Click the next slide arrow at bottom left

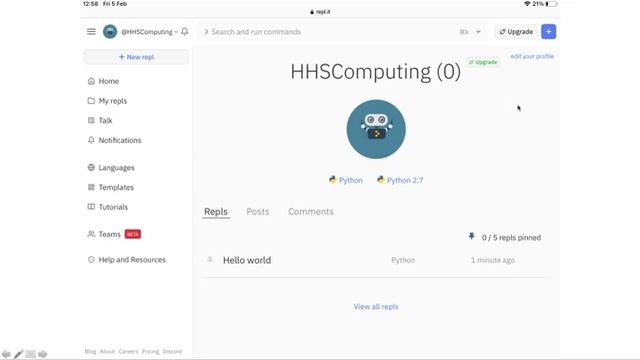point(42,354)
